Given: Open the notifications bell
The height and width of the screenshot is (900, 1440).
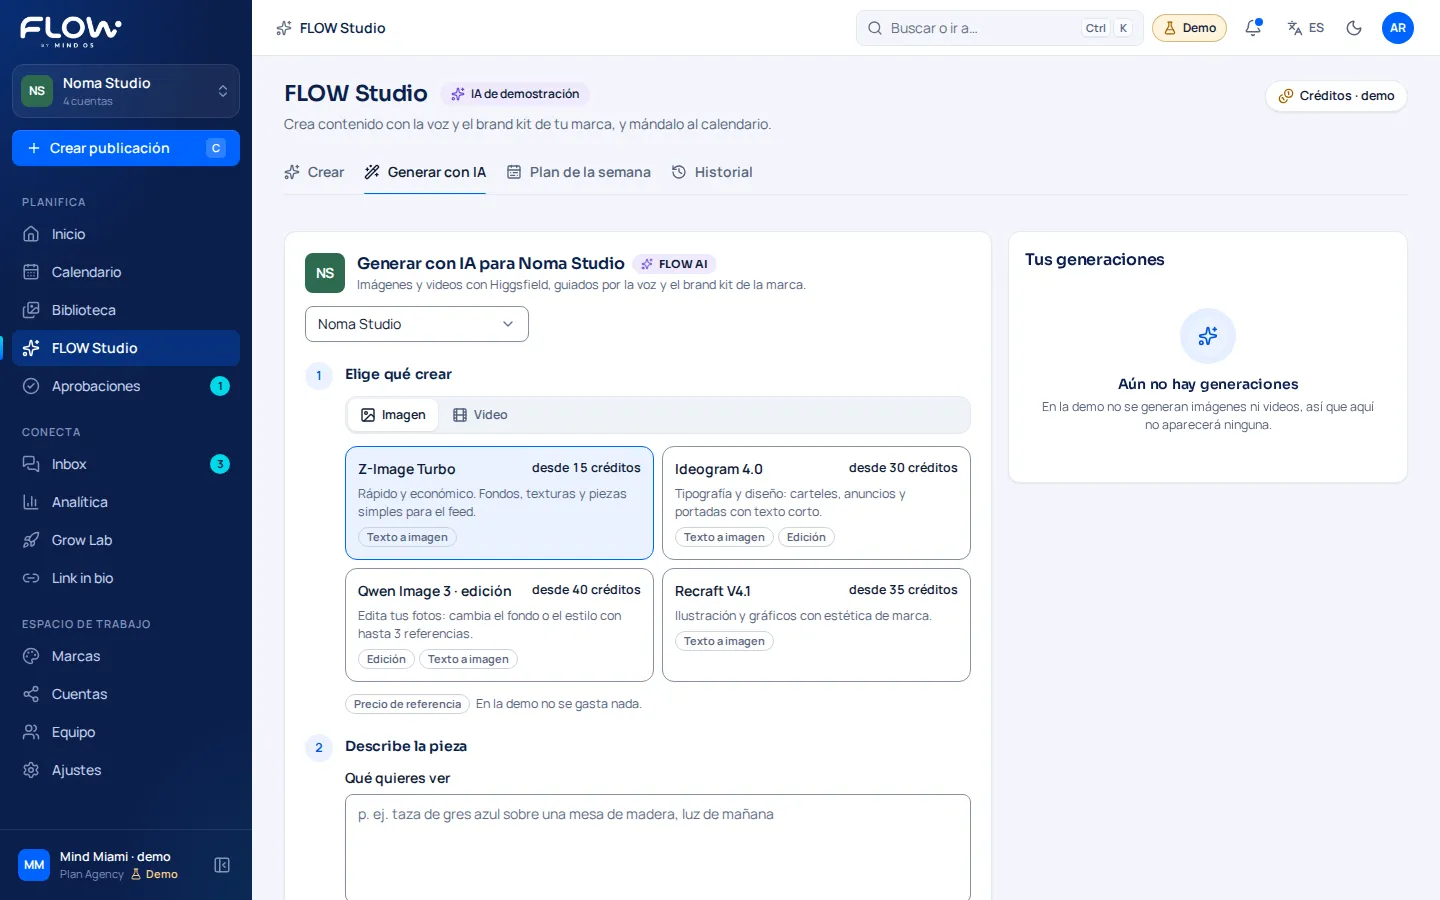Looking at the screenshot, I should point(1253,28).
